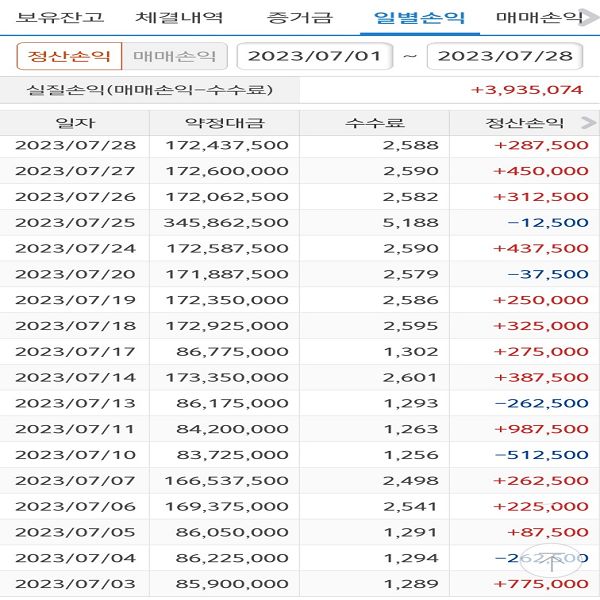Sort by the 일자 column header

point(75,124)
